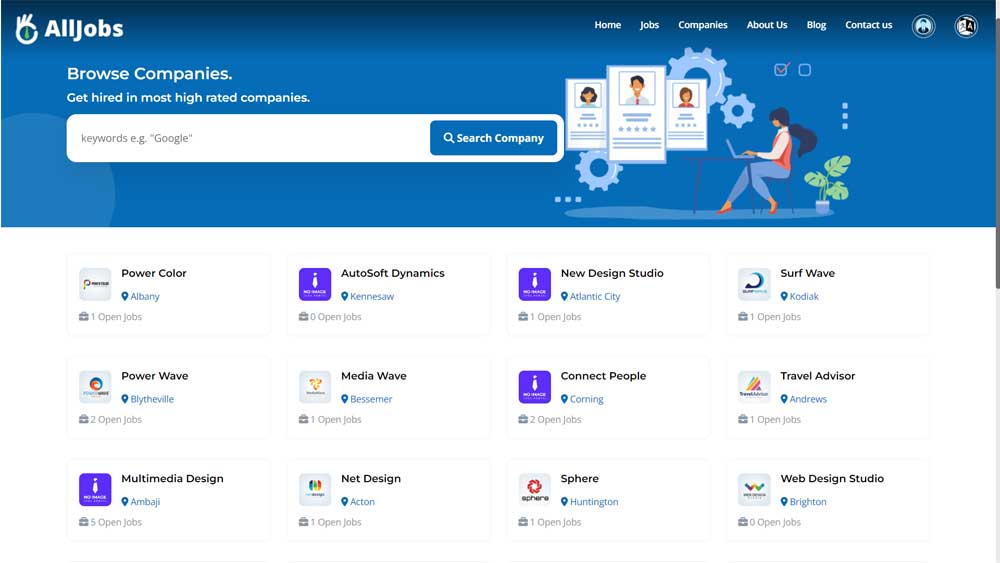1000x563 pixels.
Task: Click the Search Company button
Action: point(494,138)
